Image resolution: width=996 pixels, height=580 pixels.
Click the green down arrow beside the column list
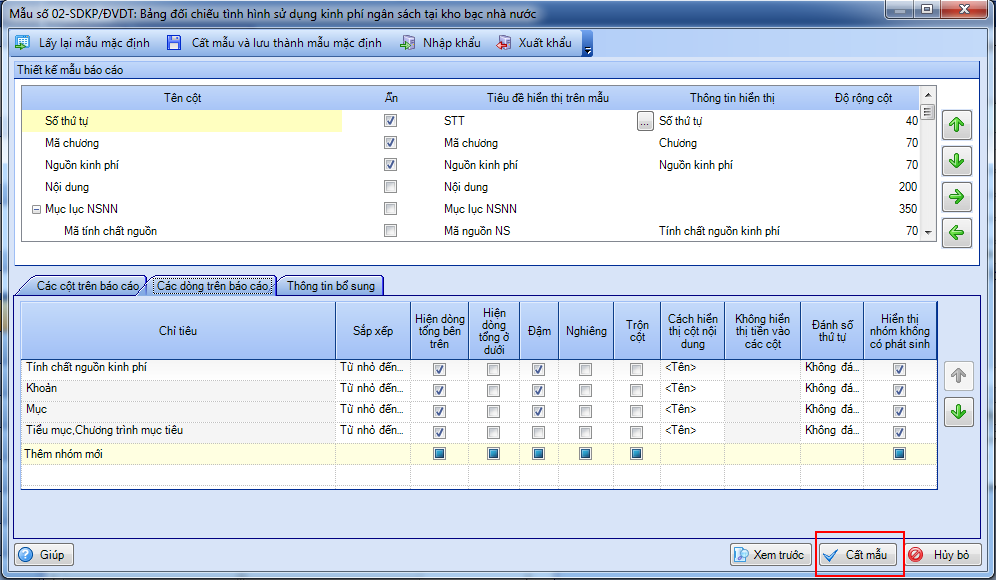tap(957, 161)
